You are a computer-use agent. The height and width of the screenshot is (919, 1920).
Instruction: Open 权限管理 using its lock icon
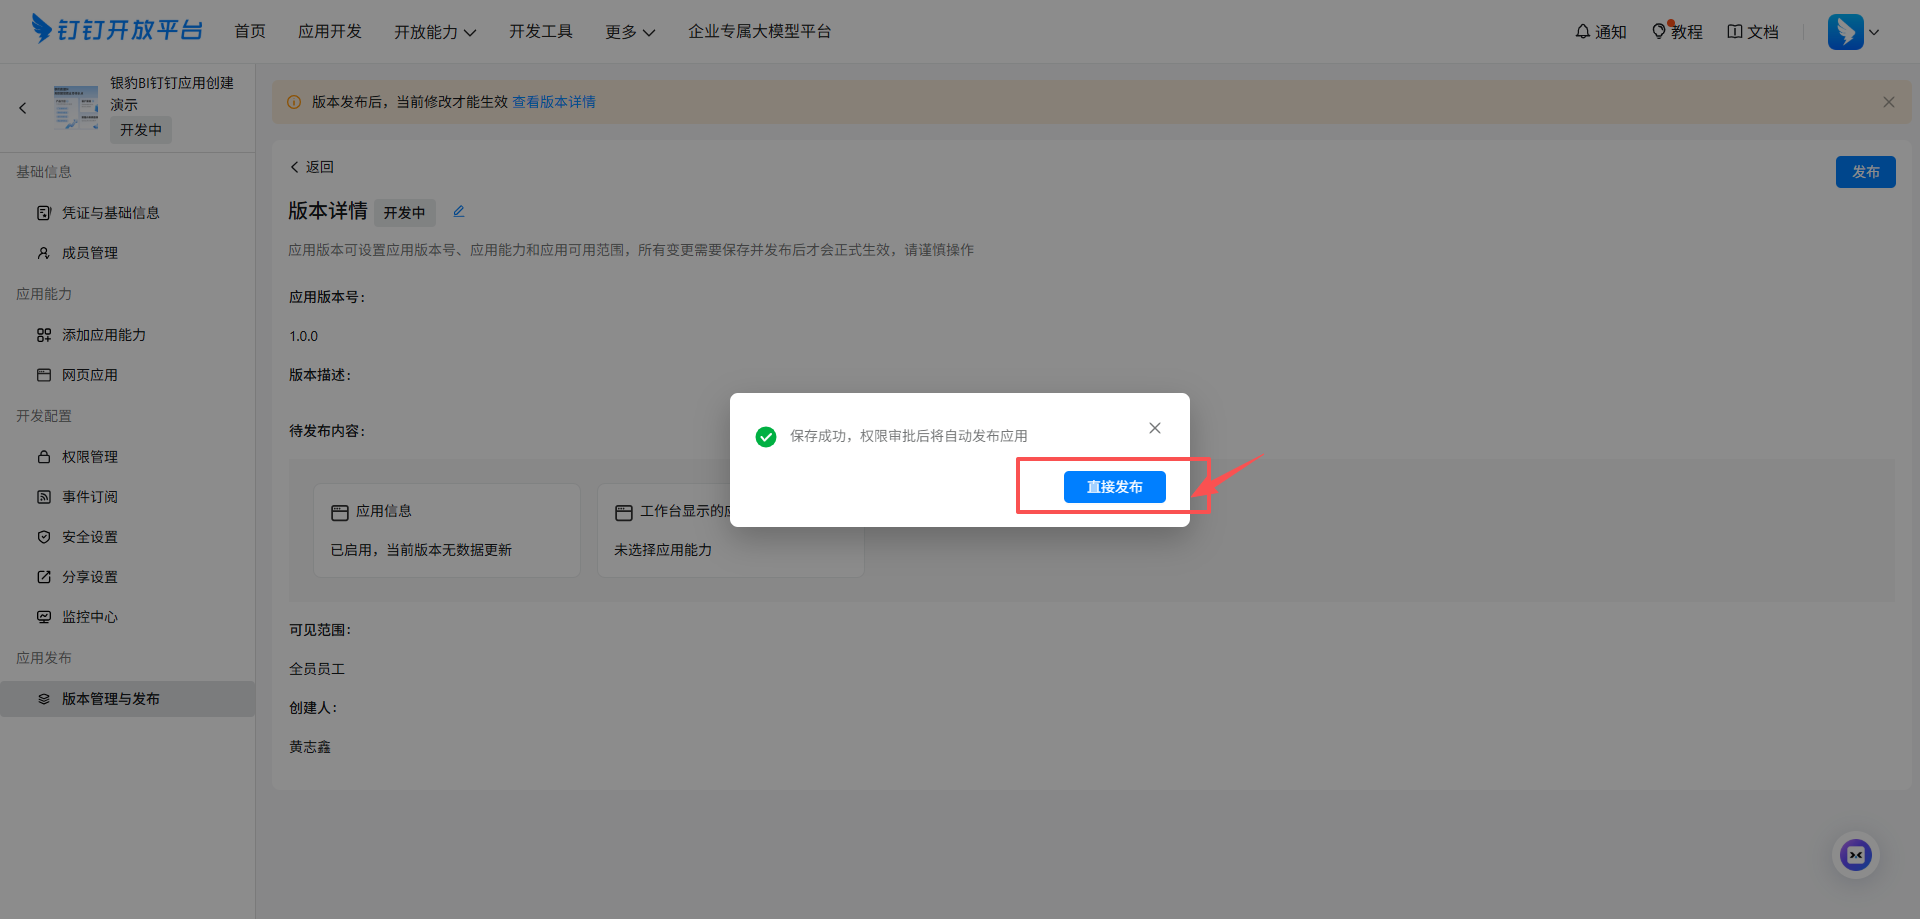click(x=44, y=456)
